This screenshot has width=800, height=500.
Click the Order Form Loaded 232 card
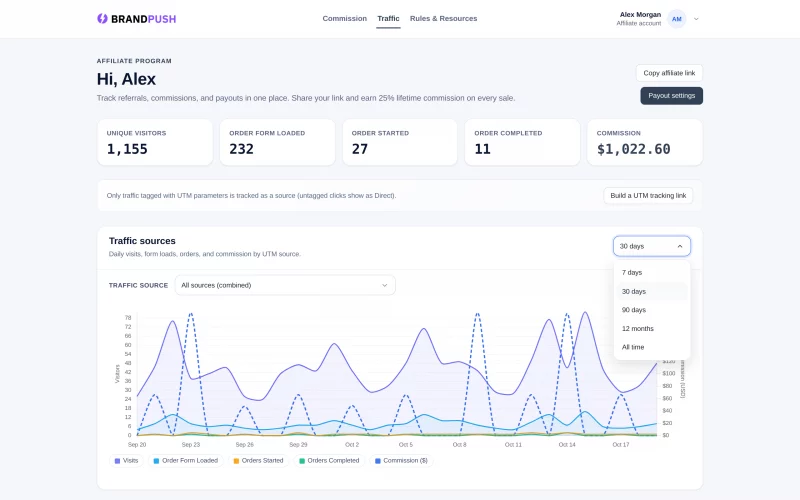pyautogui.click(x=277, y=142)
